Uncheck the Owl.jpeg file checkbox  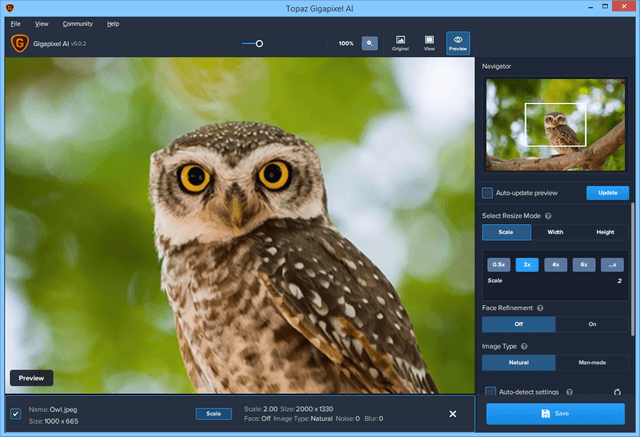(16, 414)
